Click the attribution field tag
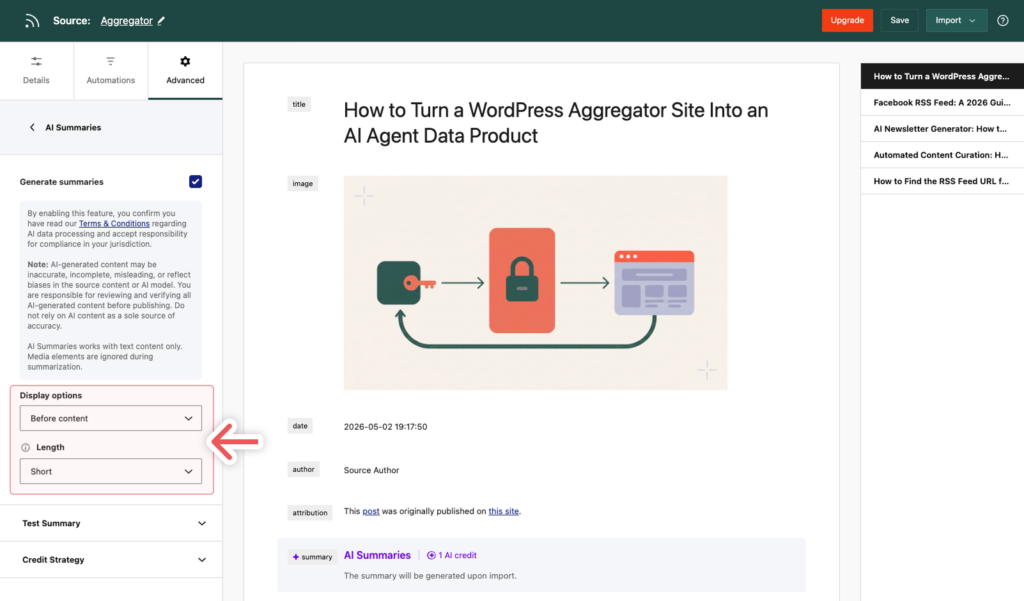 click(x=310, y=513)
